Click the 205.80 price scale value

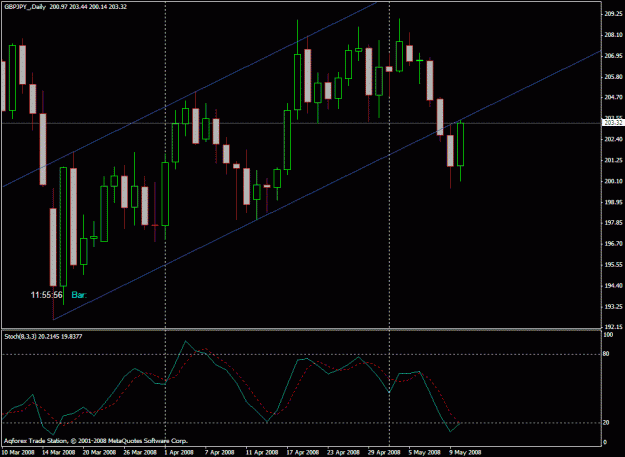pos(613,76)
